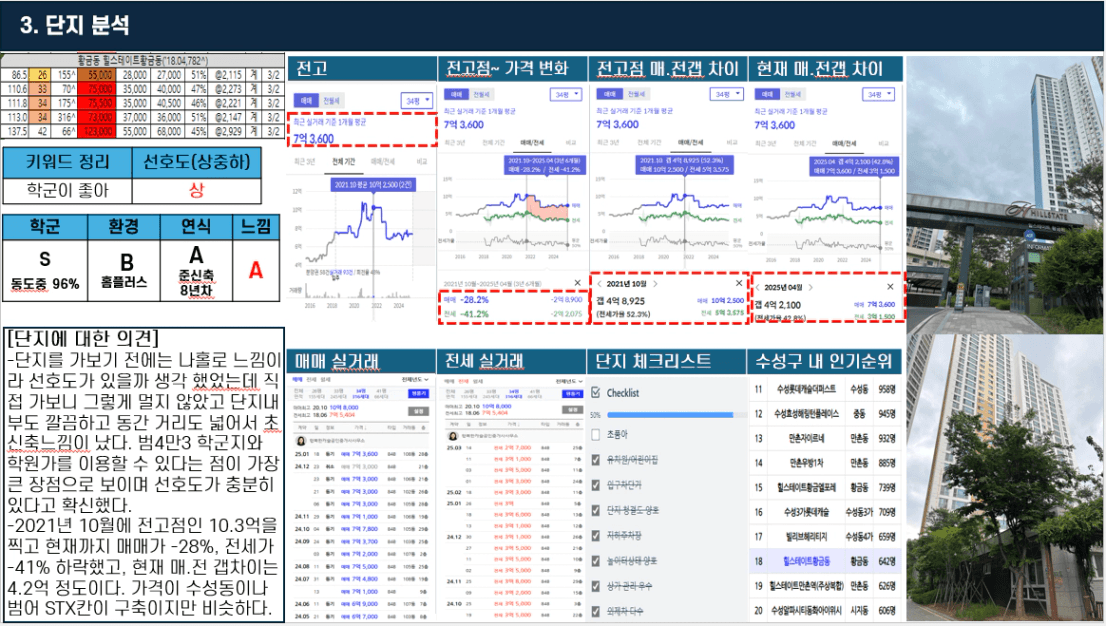Uncheck the 상가 관리 우수 checkbox
The height and width of the screenshot is (626, 1106).
pyautogui.click(x=596, y=586)
